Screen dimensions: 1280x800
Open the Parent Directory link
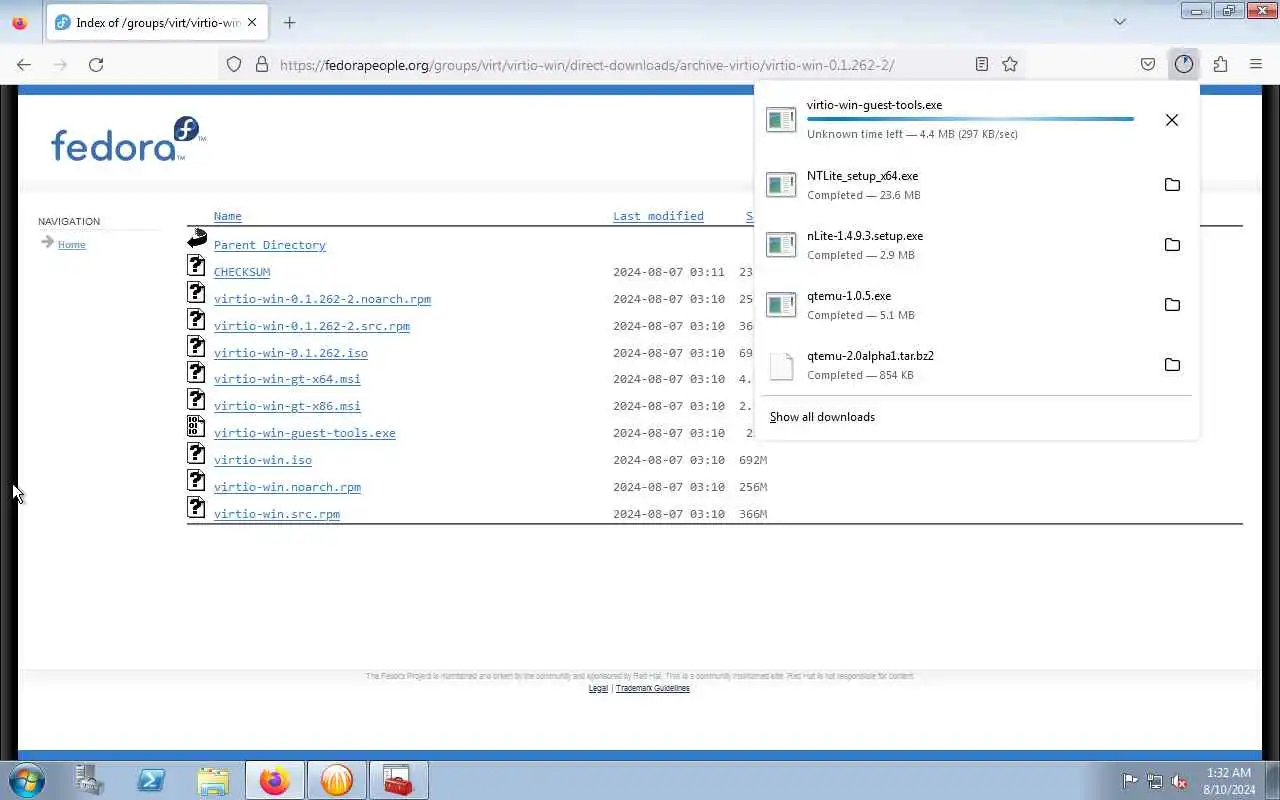tap(269, 245)
